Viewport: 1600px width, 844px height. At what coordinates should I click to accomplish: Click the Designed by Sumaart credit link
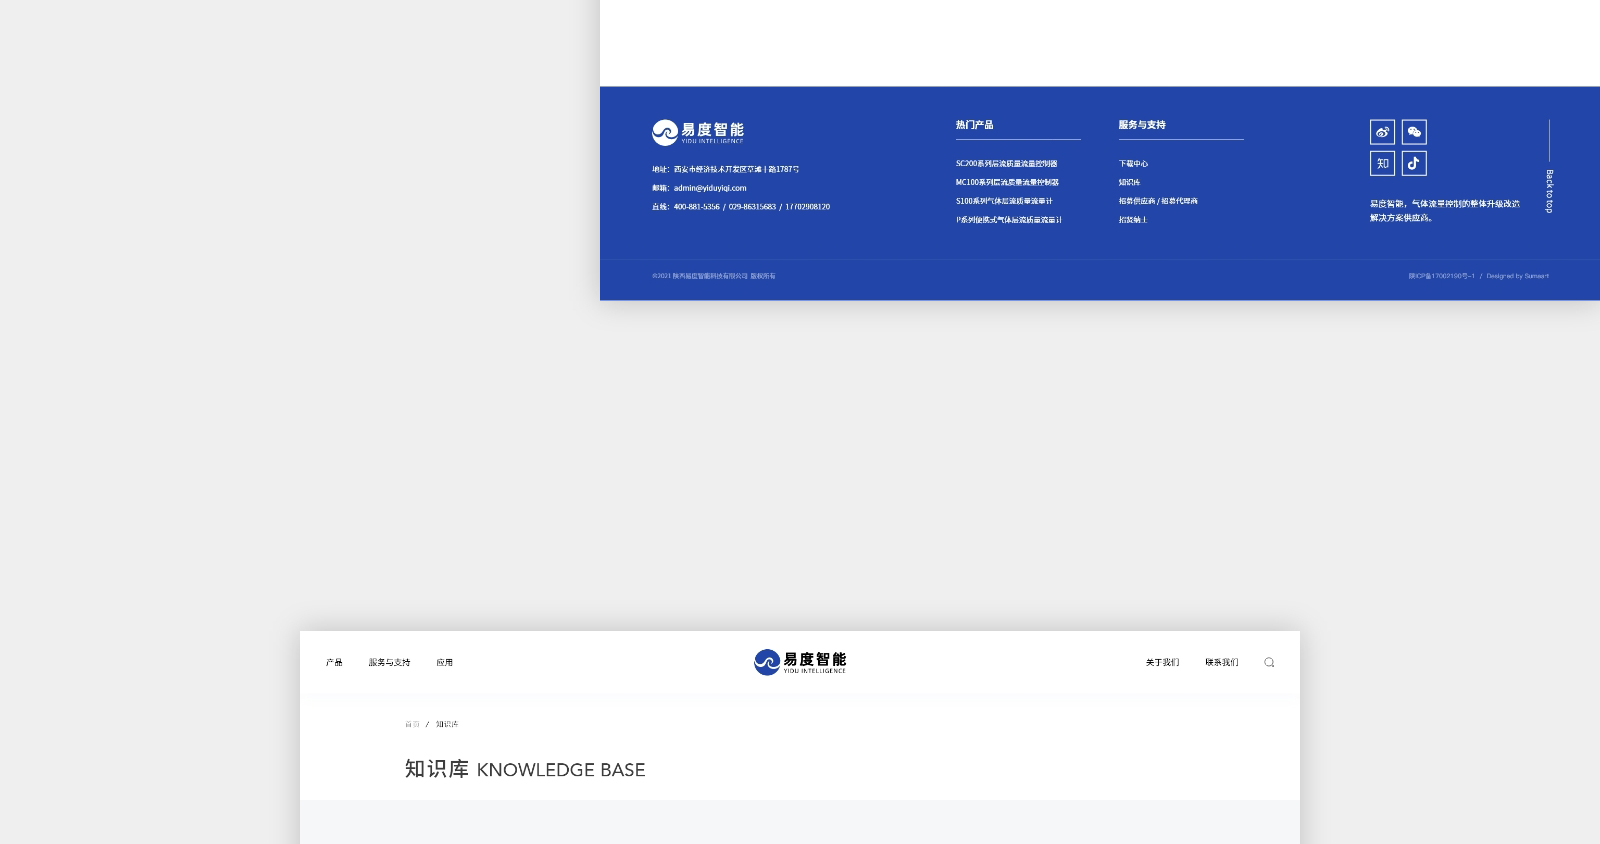point(1517,276)
